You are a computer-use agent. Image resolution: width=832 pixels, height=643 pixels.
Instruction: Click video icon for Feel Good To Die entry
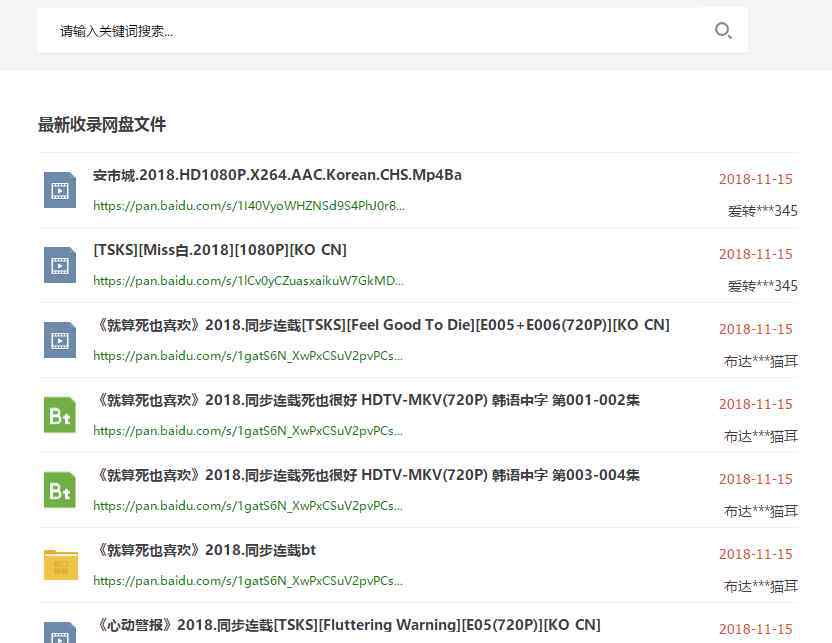[x=60, y=340]
